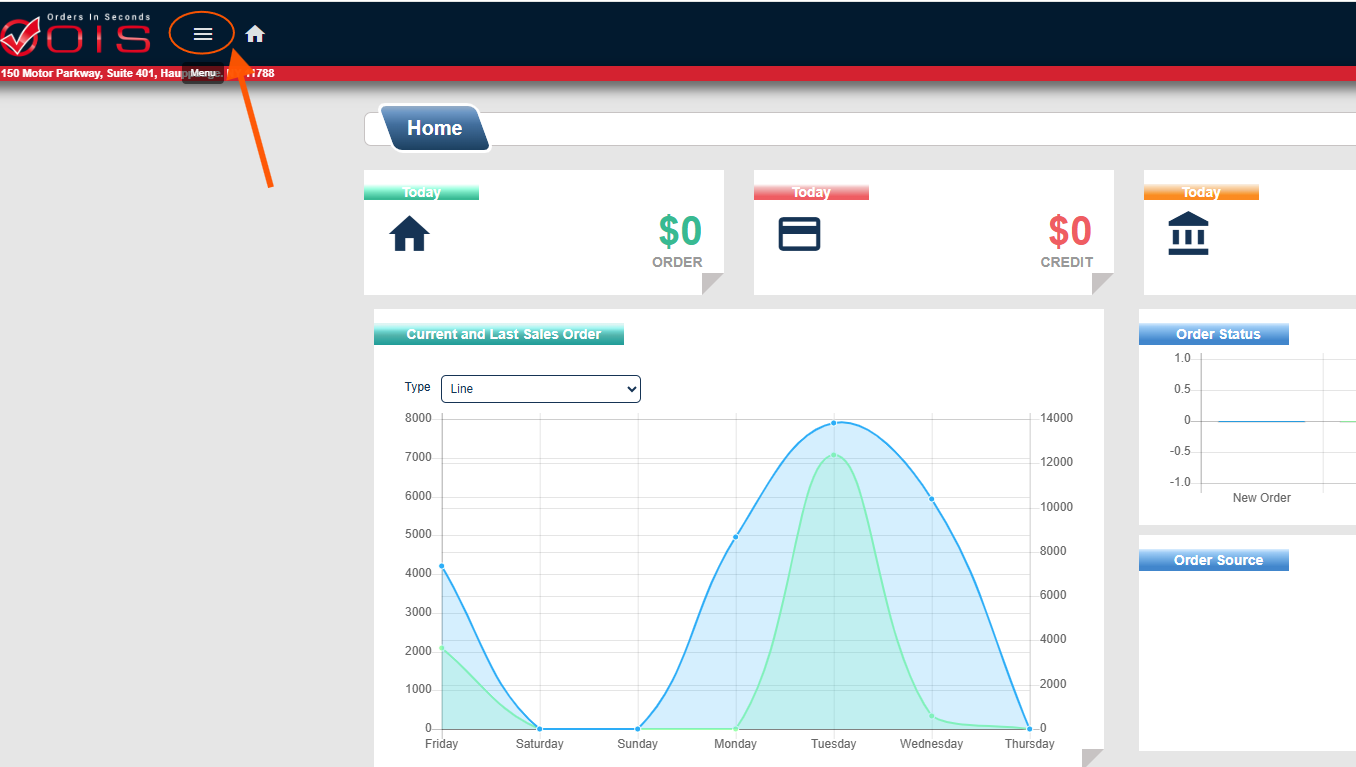The width and height of the screenshot is (1356, 767).
Task: Select the Home tab
Action: 434,129
